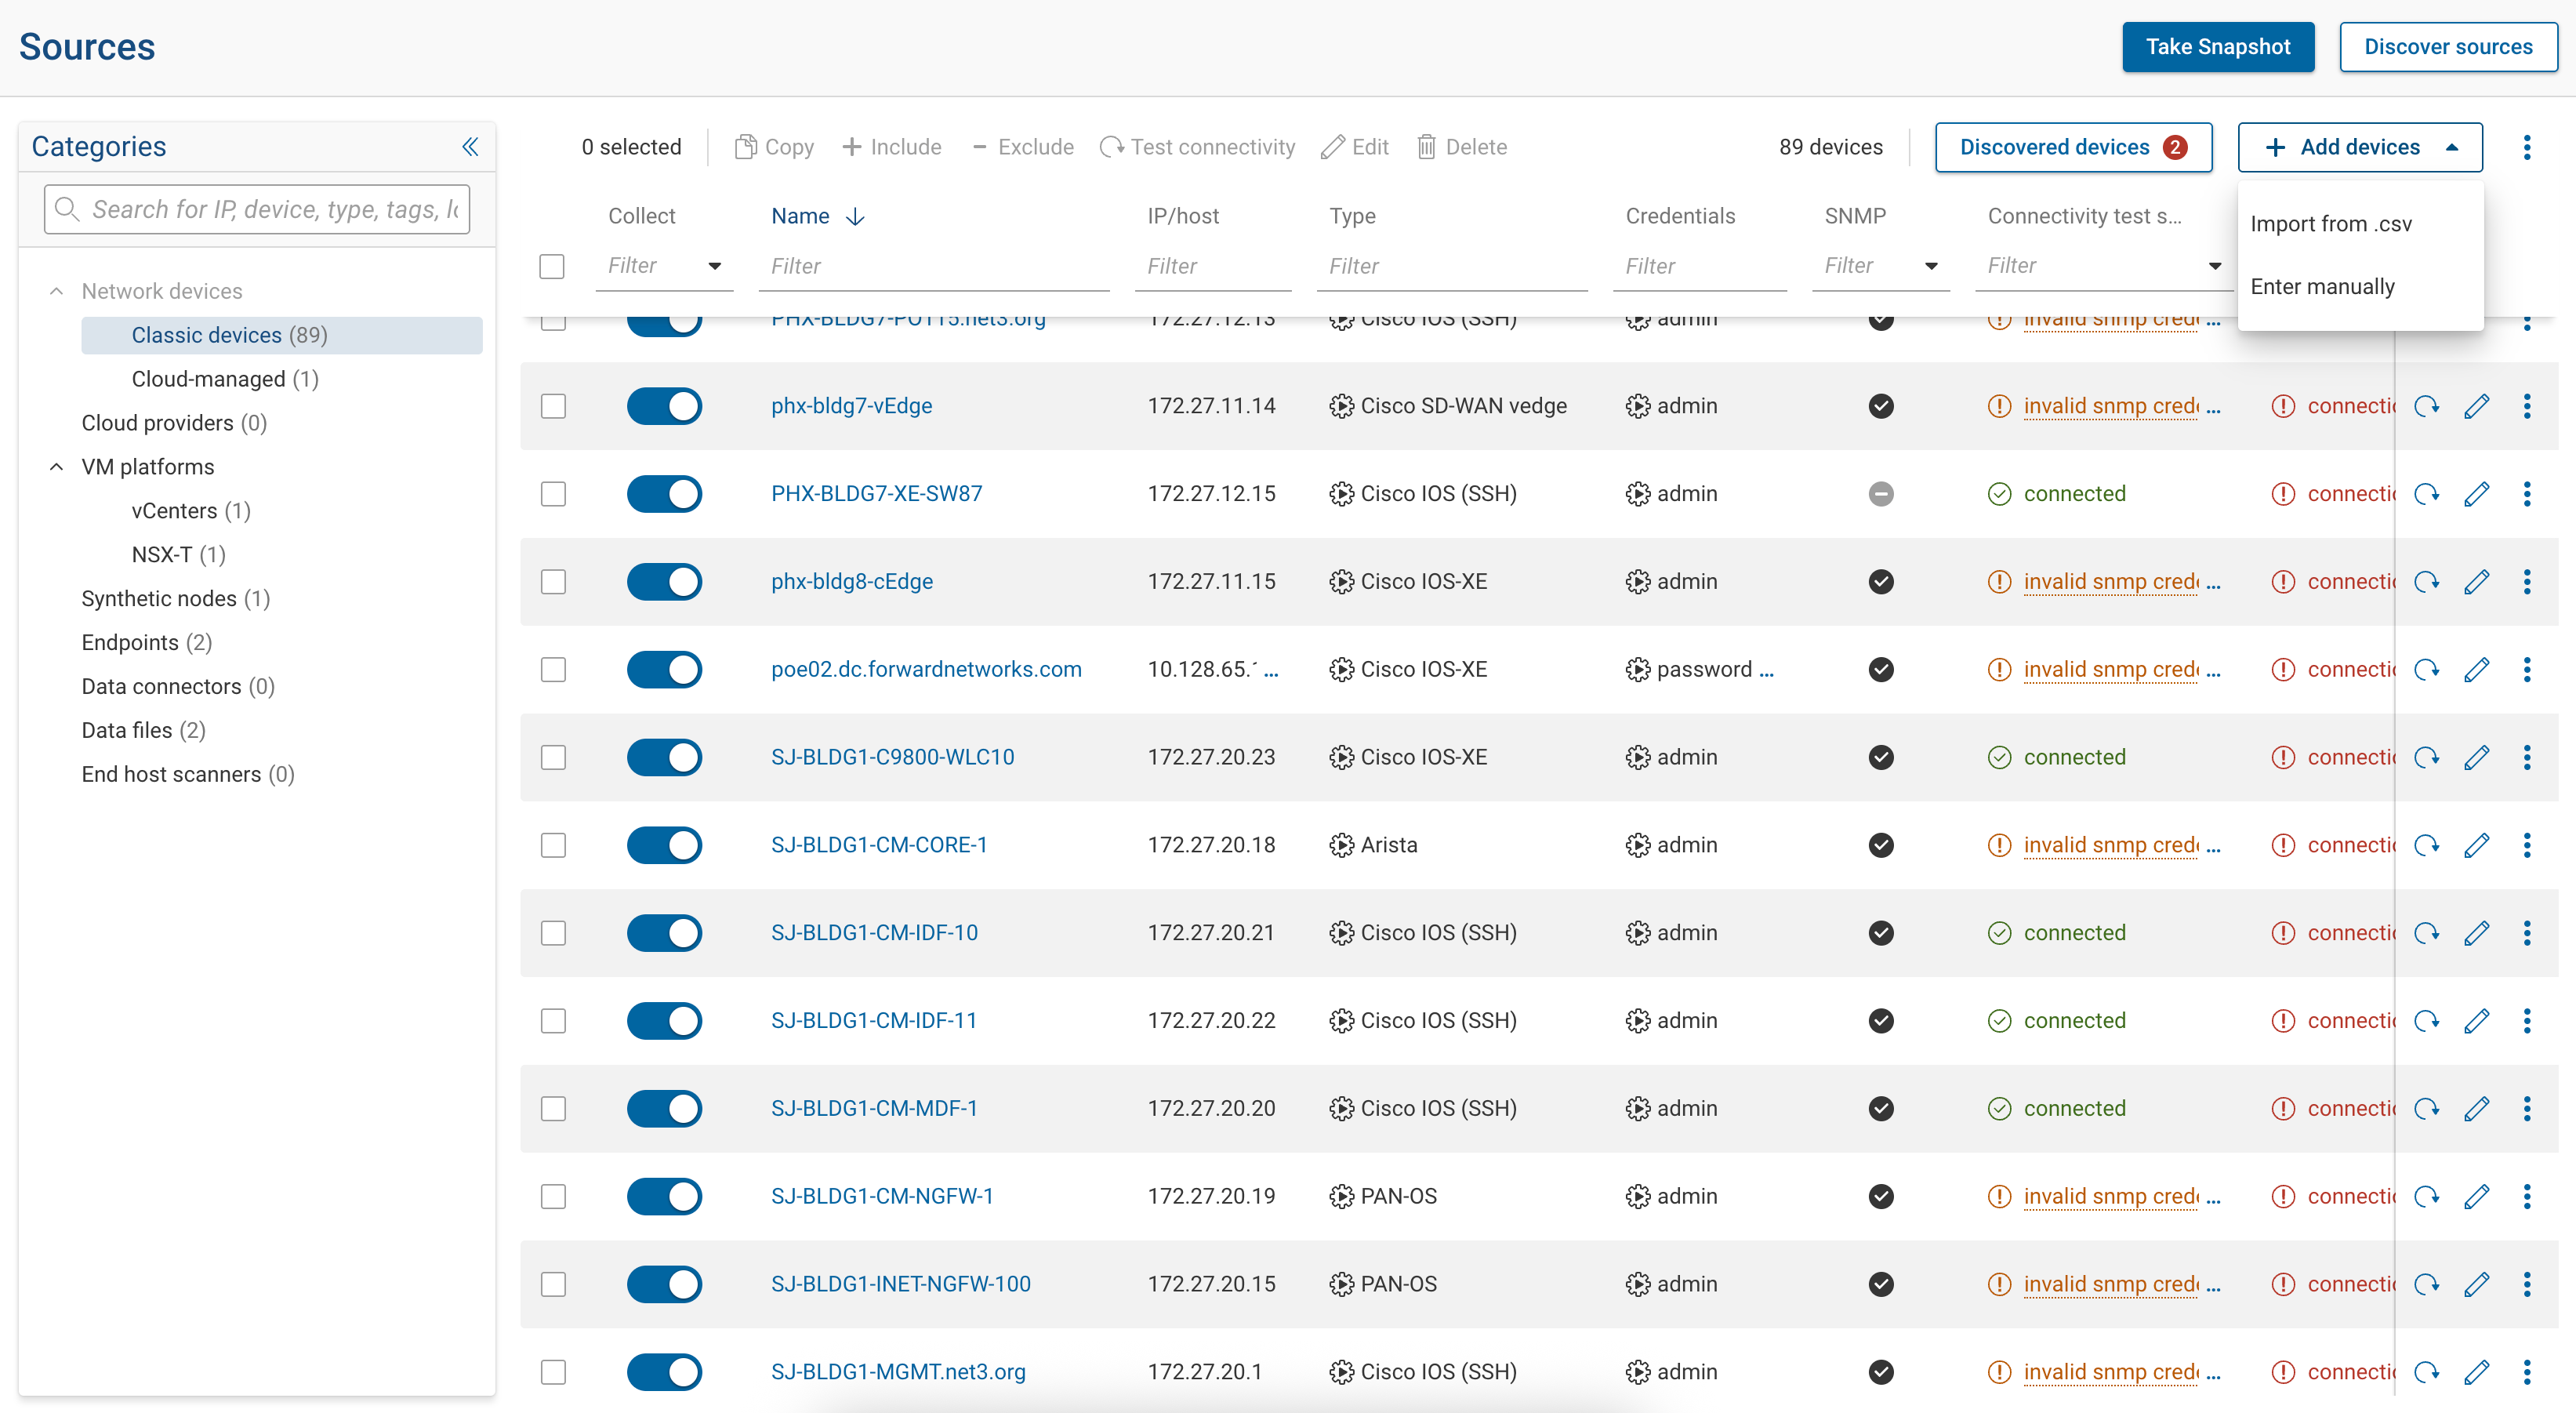
Task: Select the Include toolbar icon
Action: click(851, 146)
